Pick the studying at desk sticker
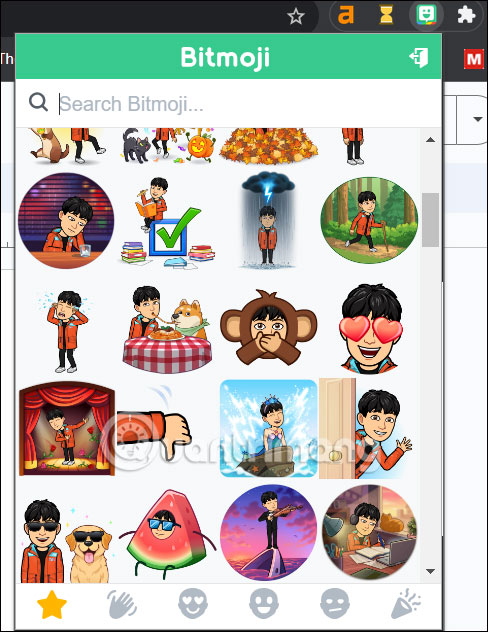The height and width of the screenshot is (632, 488). pyautogui.click(x=370, y=532)
